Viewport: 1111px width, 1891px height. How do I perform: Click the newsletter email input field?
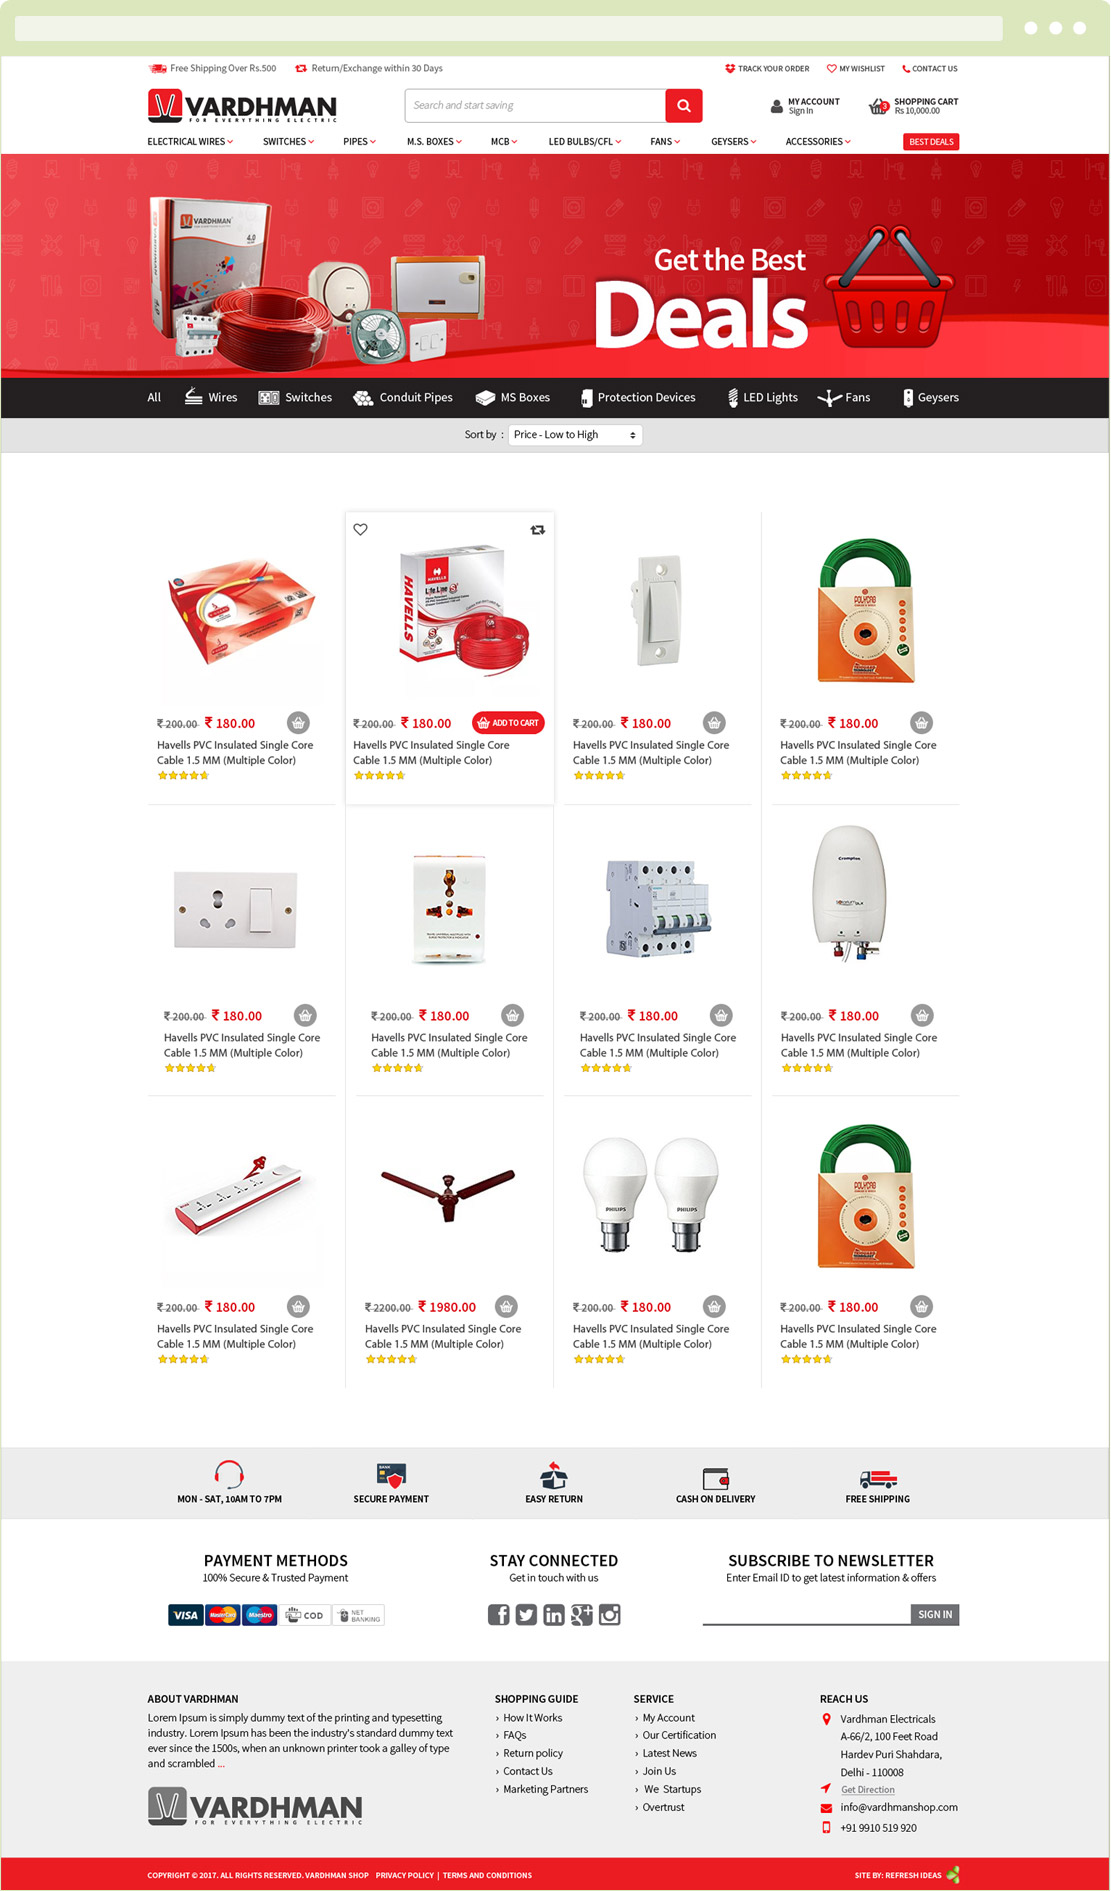(806, 1614)
